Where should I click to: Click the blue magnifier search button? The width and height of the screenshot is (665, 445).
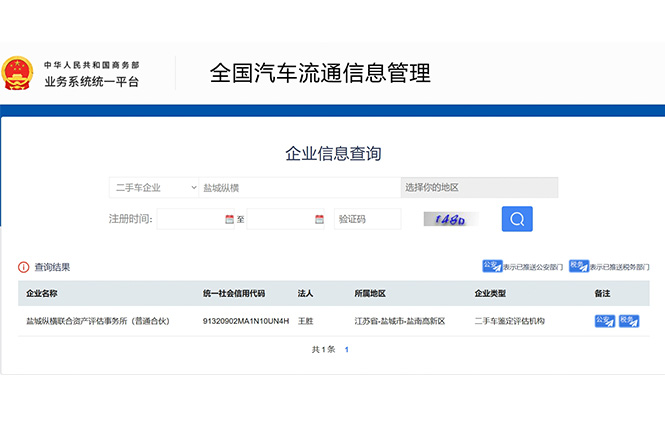(x=517, y=219)
